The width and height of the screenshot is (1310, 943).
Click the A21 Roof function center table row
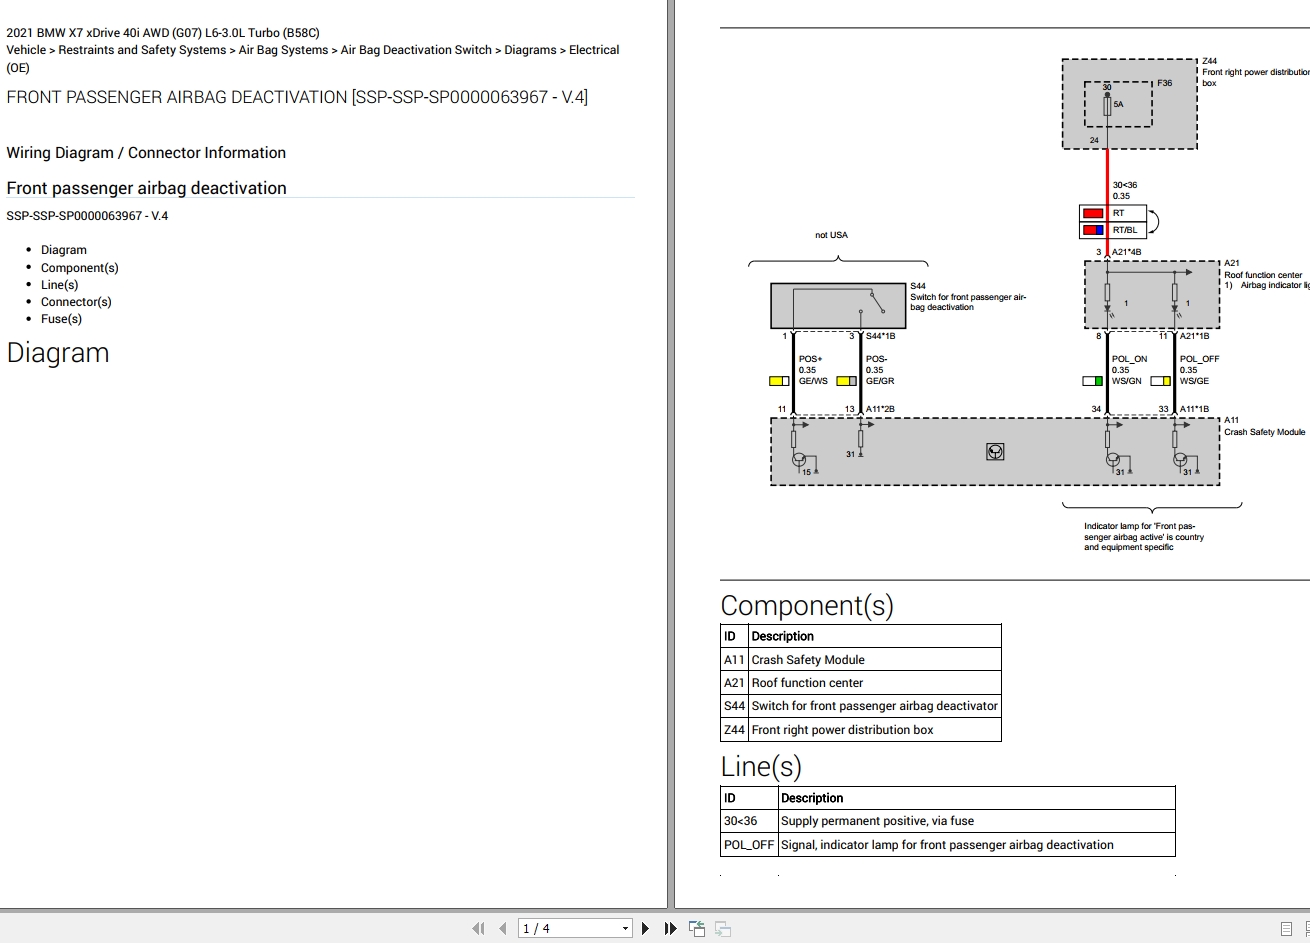tap(861, 683)
